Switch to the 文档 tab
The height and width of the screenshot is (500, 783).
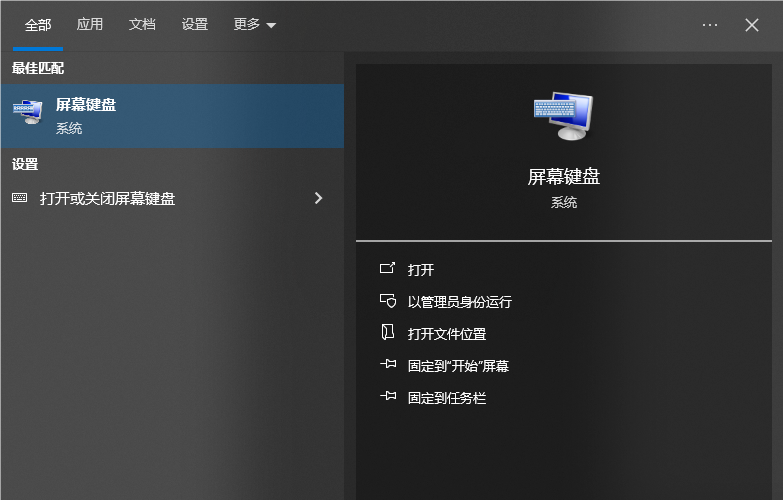tap(142, 24)
